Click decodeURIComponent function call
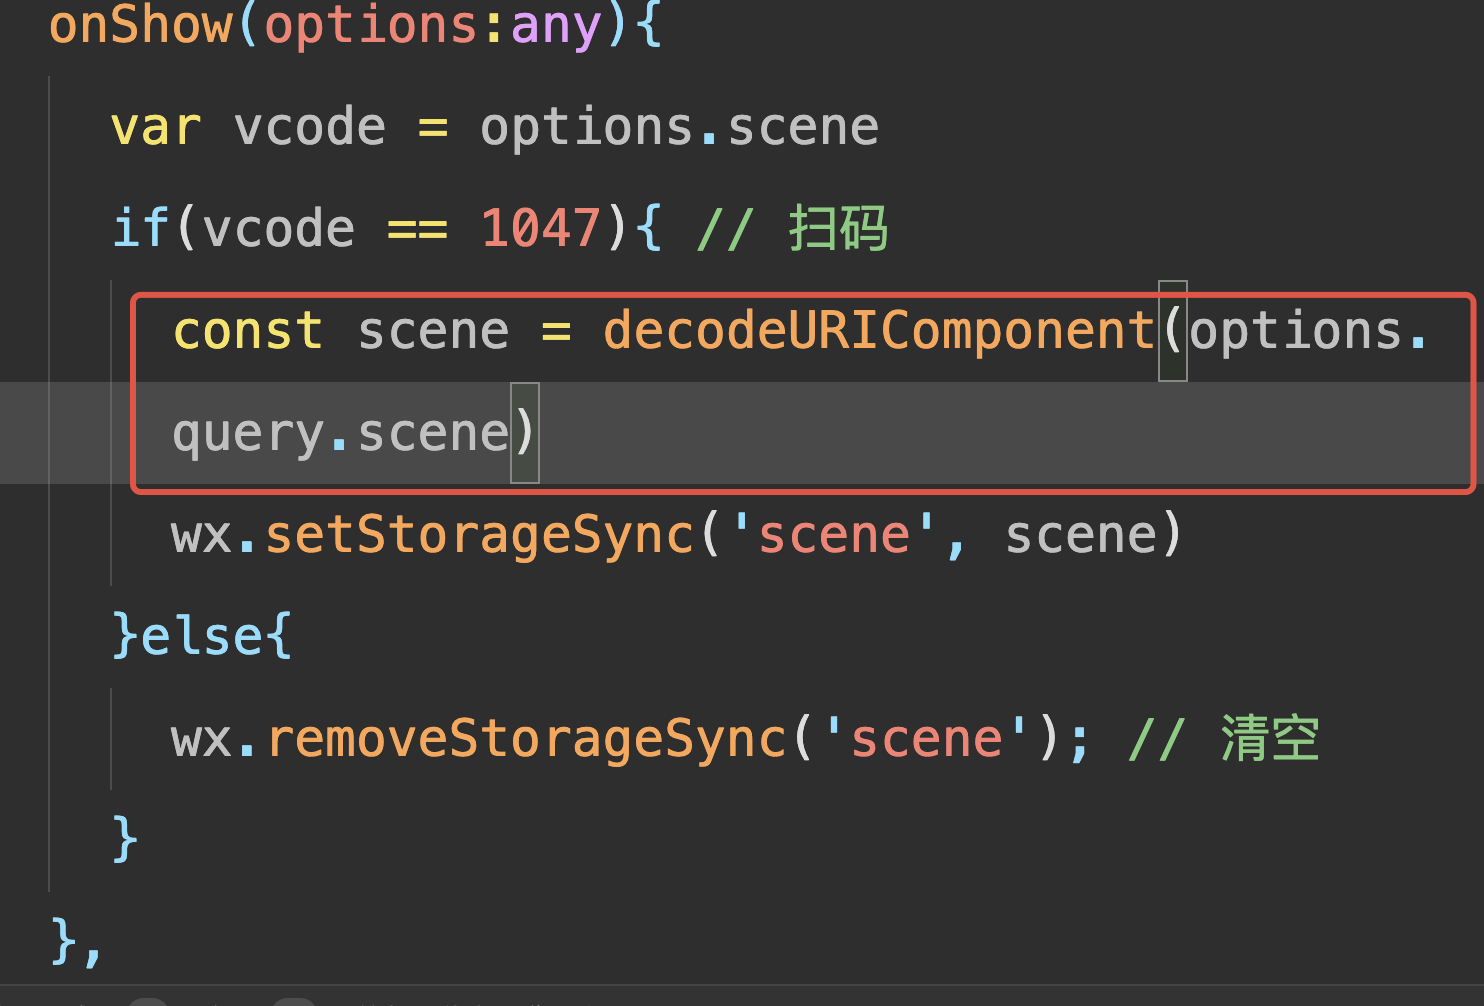This screenshot has height=1006, width=1484. click(x=879, y=331)
